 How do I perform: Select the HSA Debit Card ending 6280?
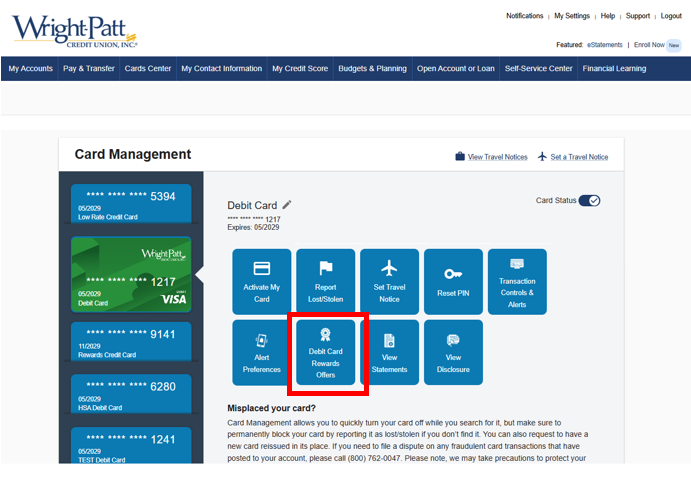131,394
